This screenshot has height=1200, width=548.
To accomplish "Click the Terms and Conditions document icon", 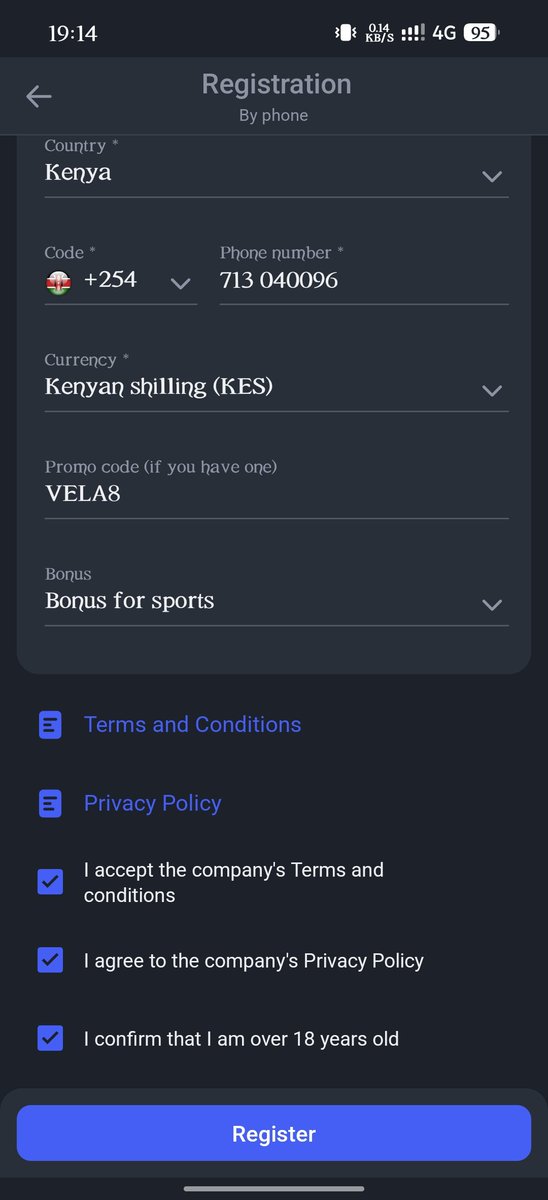I will pyautogui.click(x=50, y=725).
